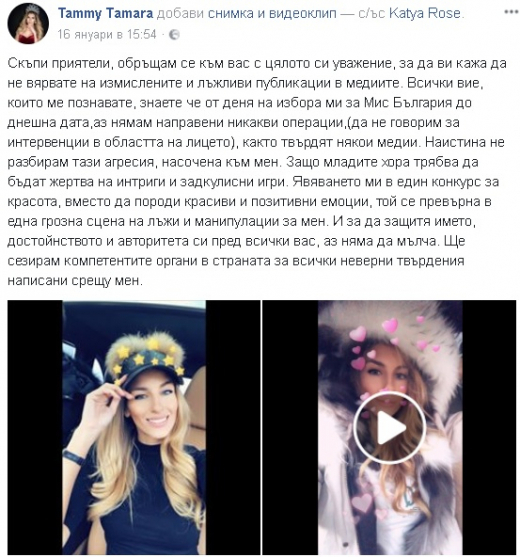Click the black bar right of the video
Viewport: 520px width, 557px height.
pos(489,427)
